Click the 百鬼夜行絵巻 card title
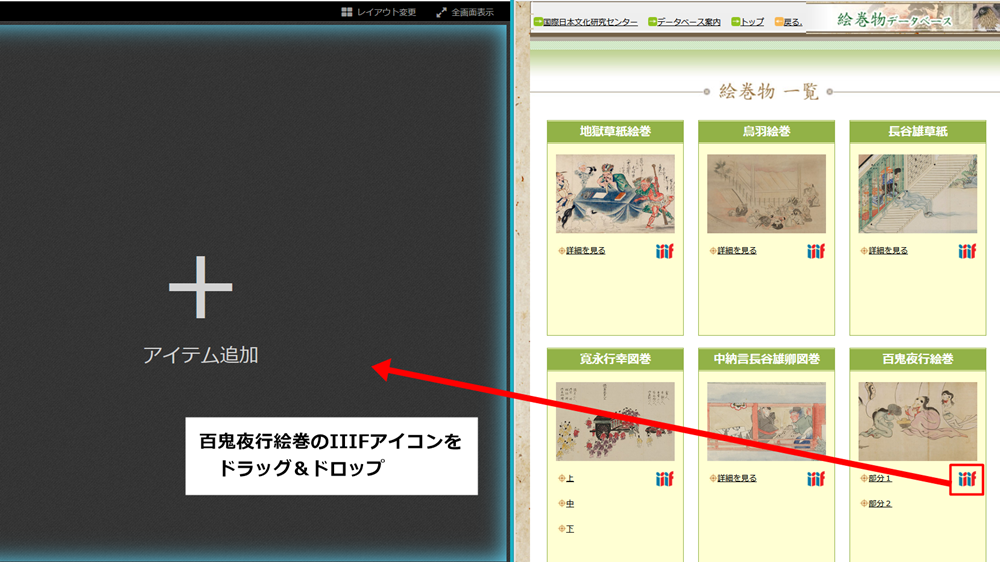The image size is (1000, 562). click(917, 359)
